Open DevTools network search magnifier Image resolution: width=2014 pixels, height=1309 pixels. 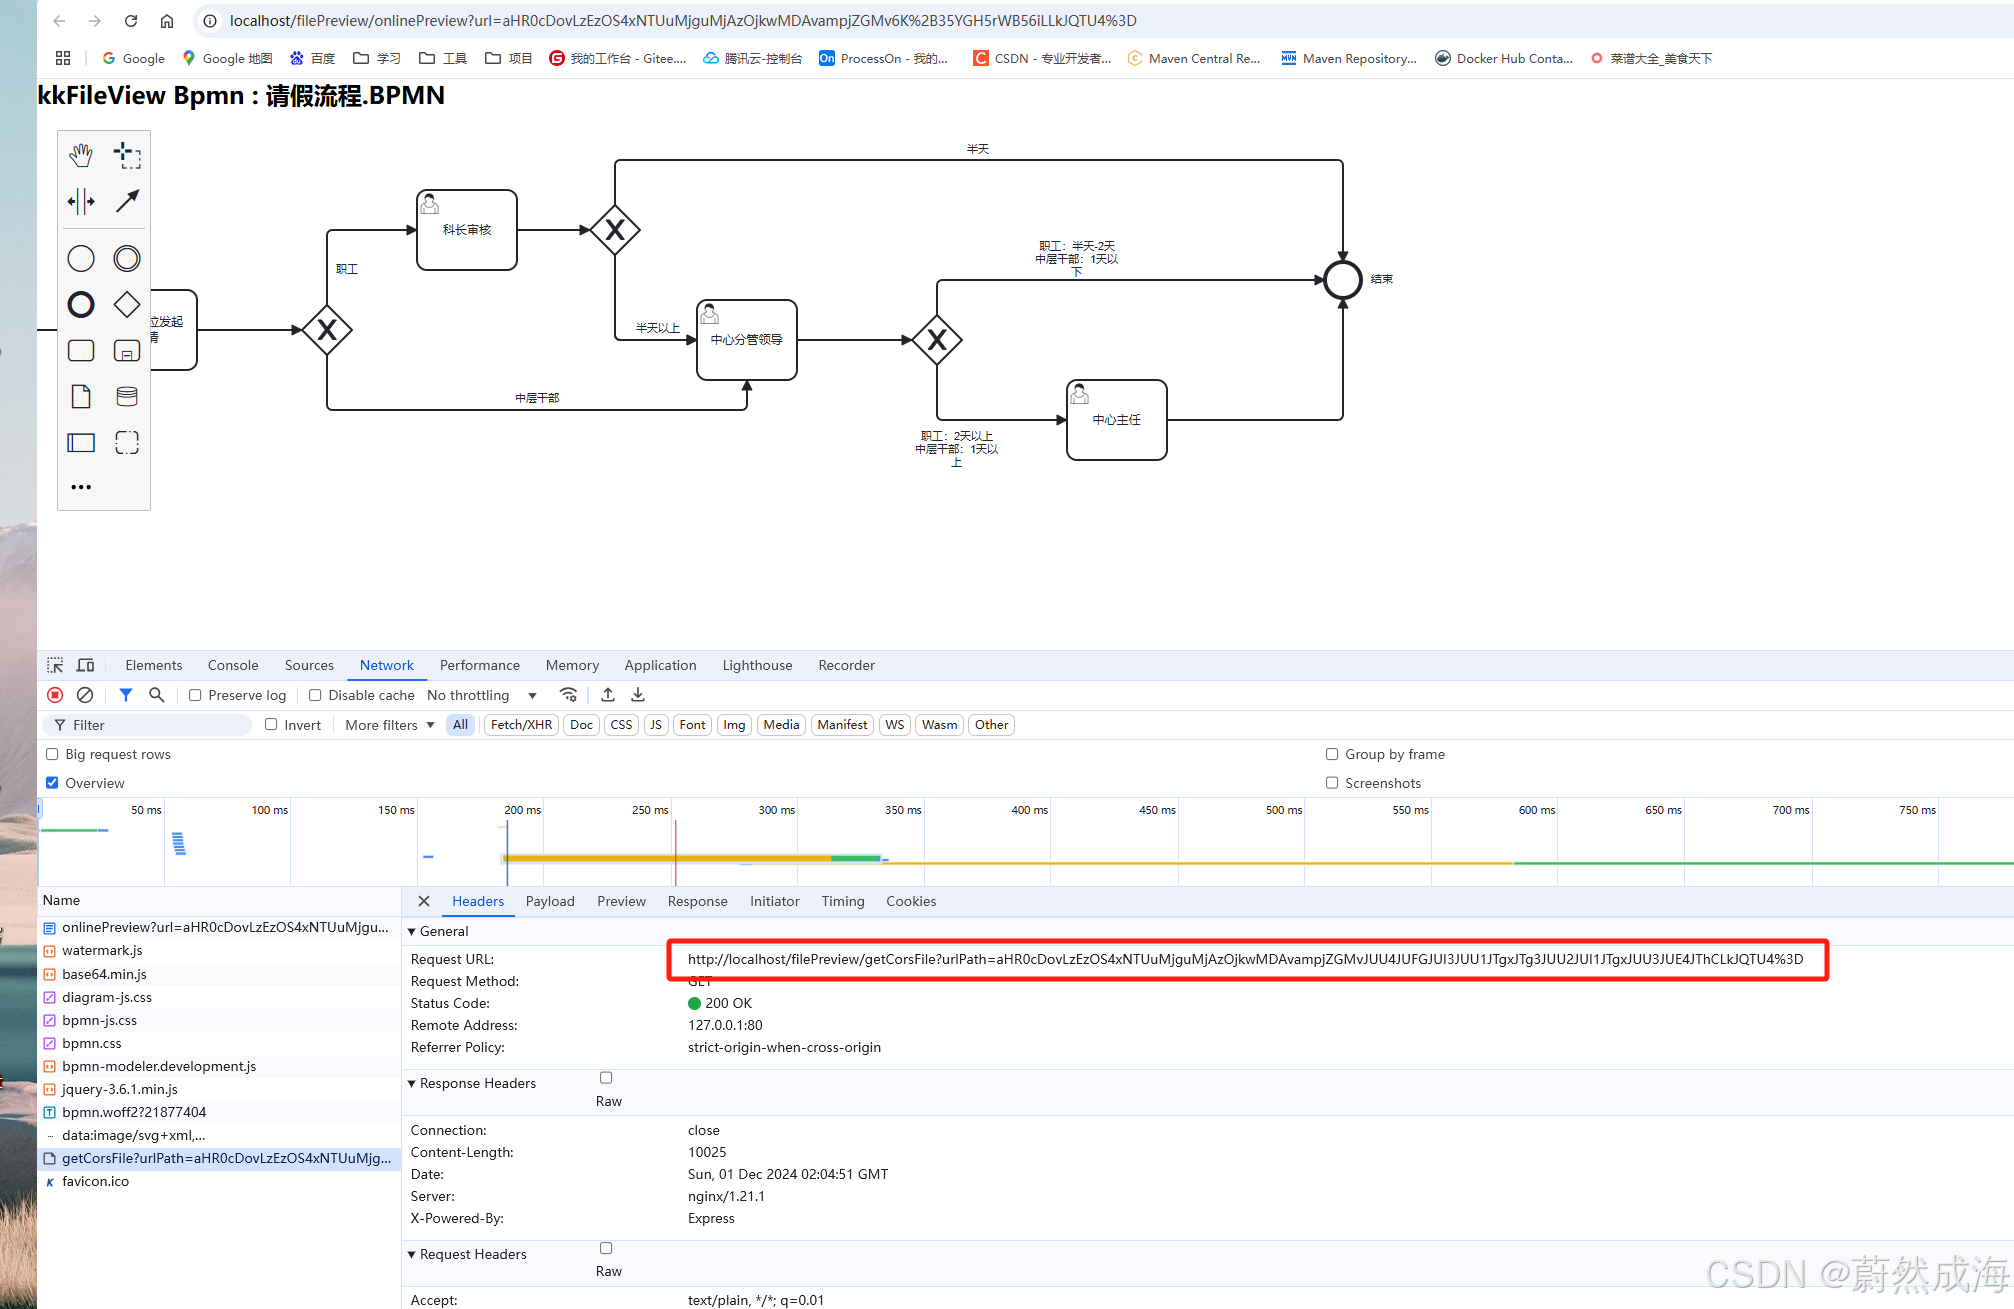point(156,695)
